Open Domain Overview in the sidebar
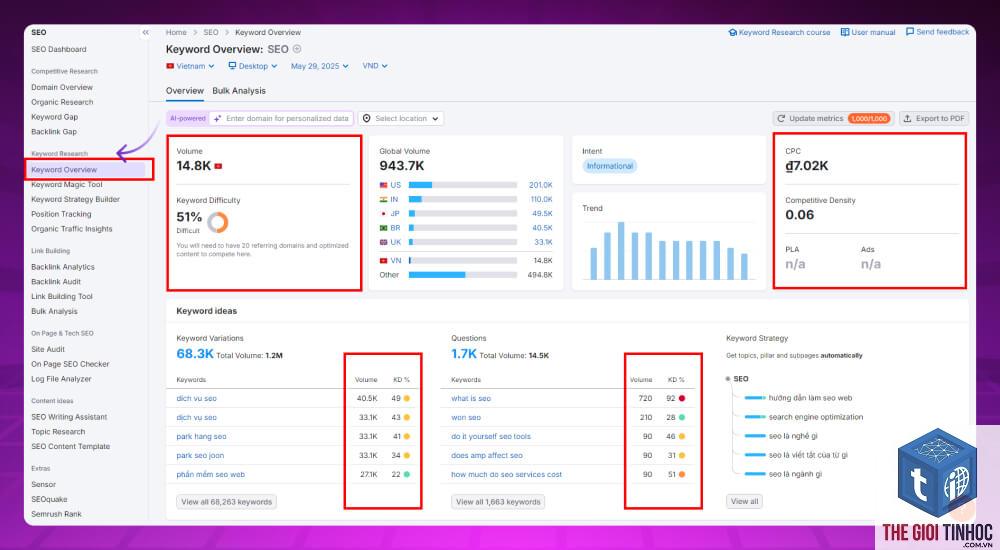1000x550 pixels. pyautogui.click(x=62, y=87)
